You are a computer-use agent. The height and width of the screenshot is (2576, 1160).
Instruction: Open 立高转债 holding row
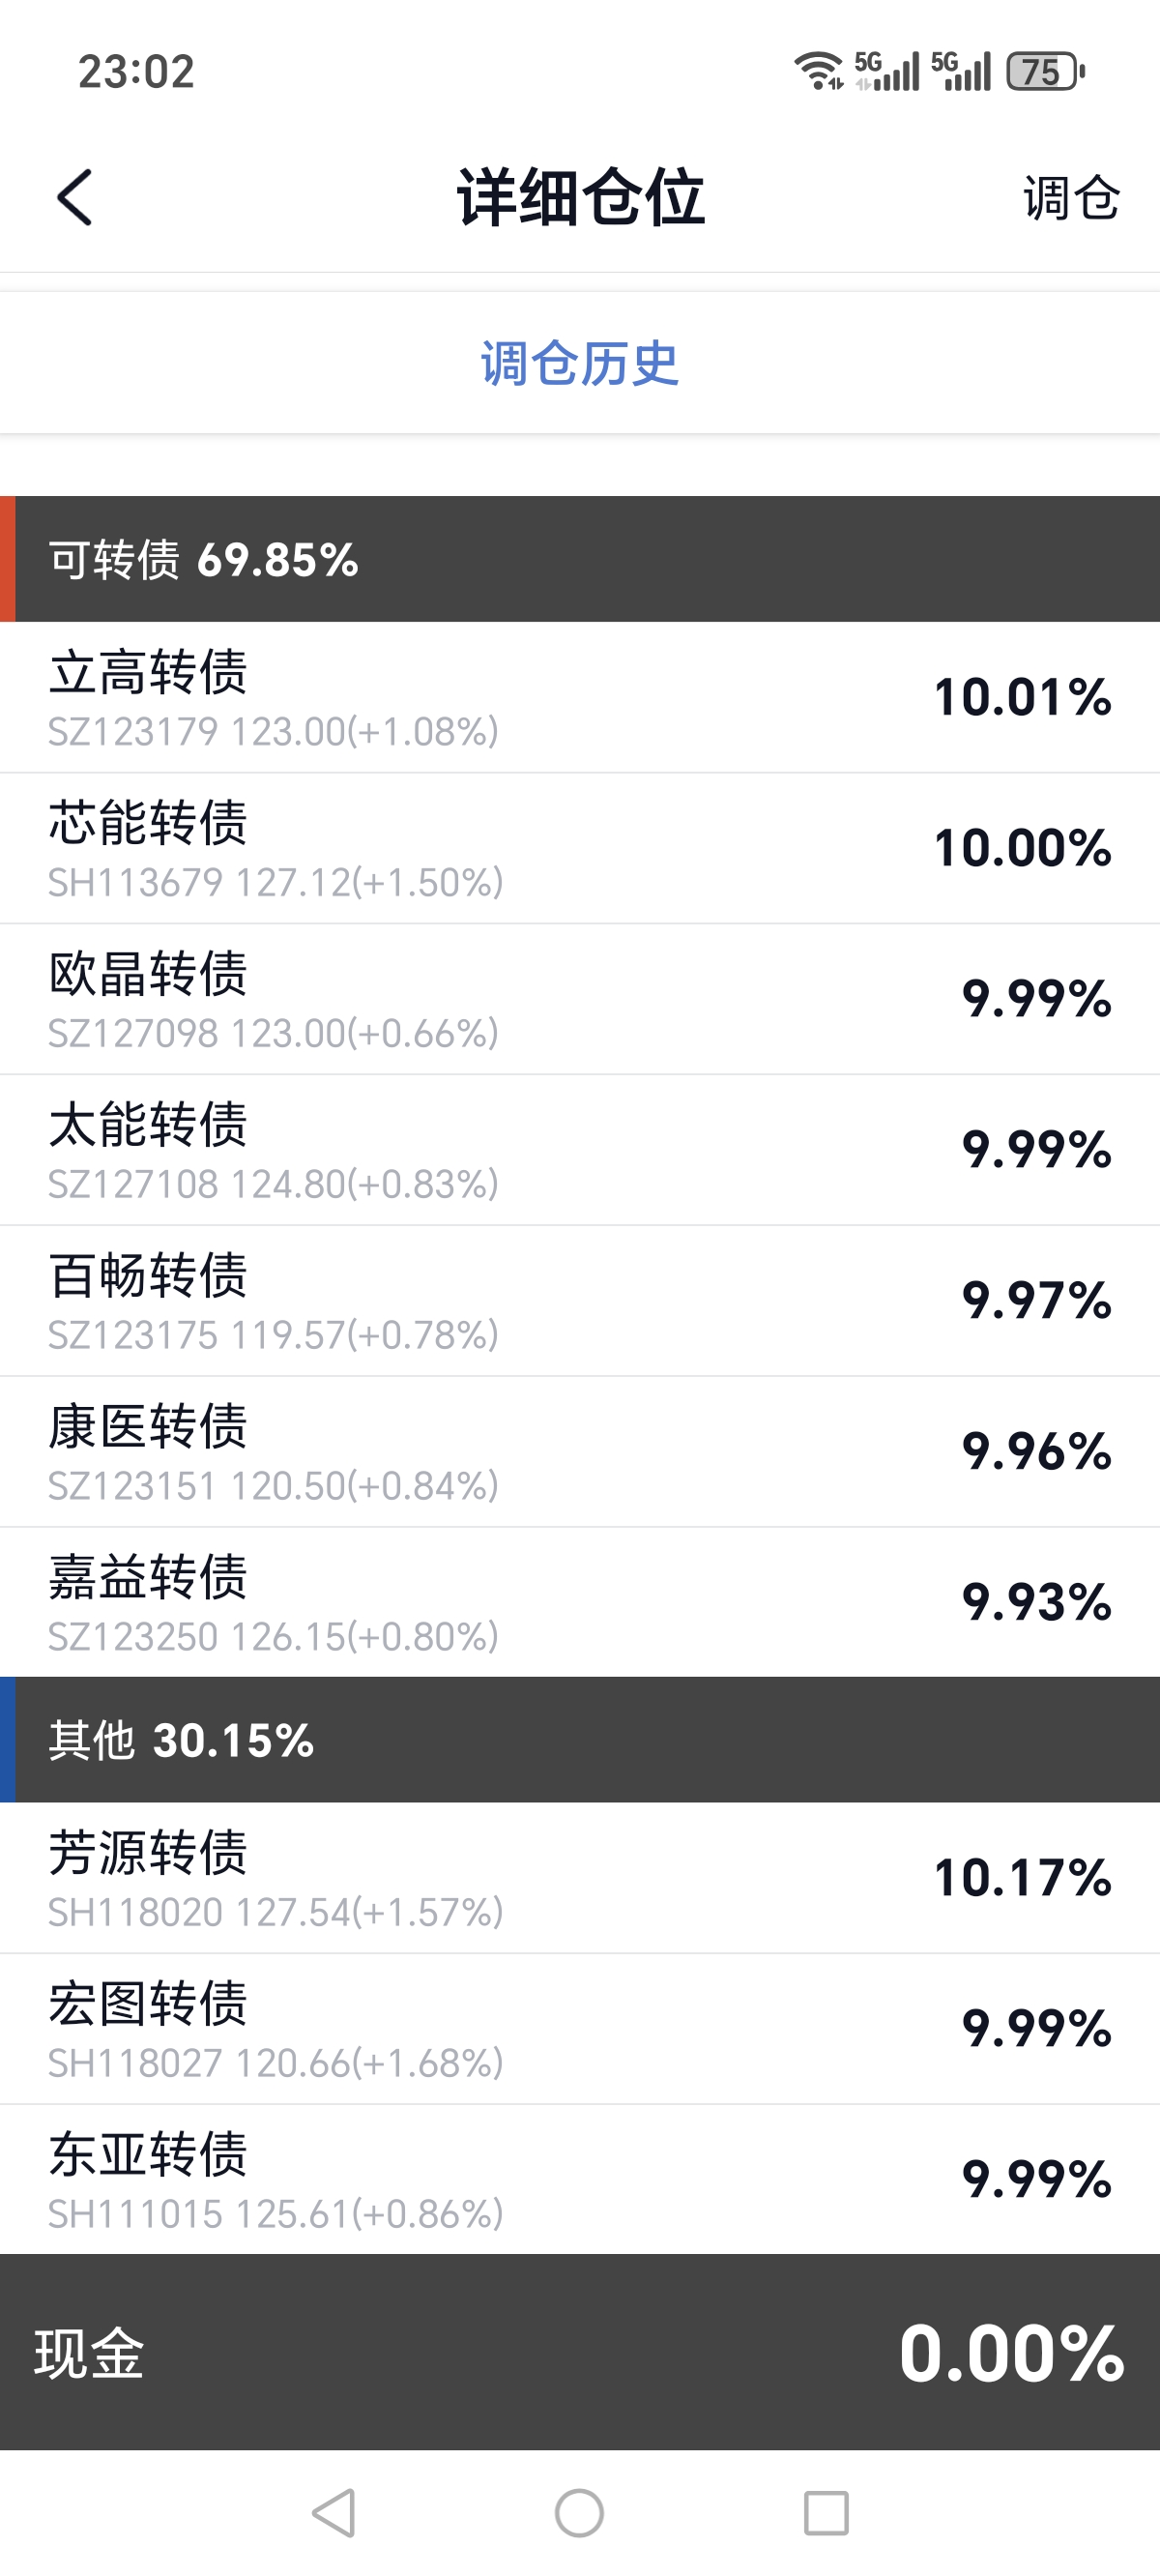580,697
